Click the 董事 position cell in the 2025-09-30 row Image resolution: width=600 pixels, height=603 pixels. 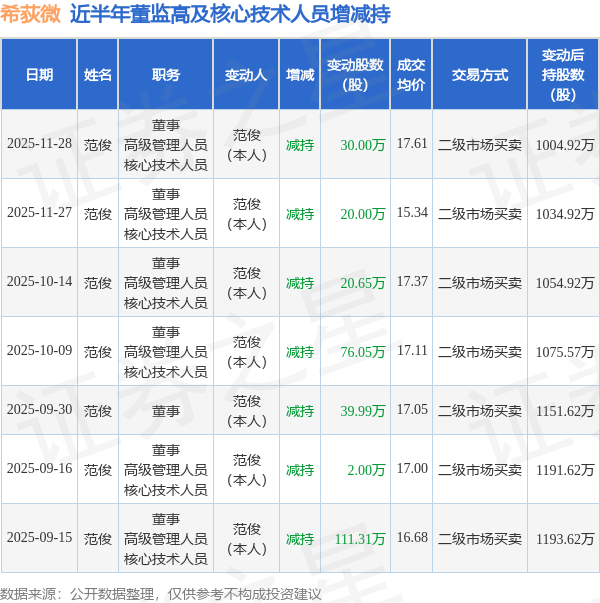166,411
